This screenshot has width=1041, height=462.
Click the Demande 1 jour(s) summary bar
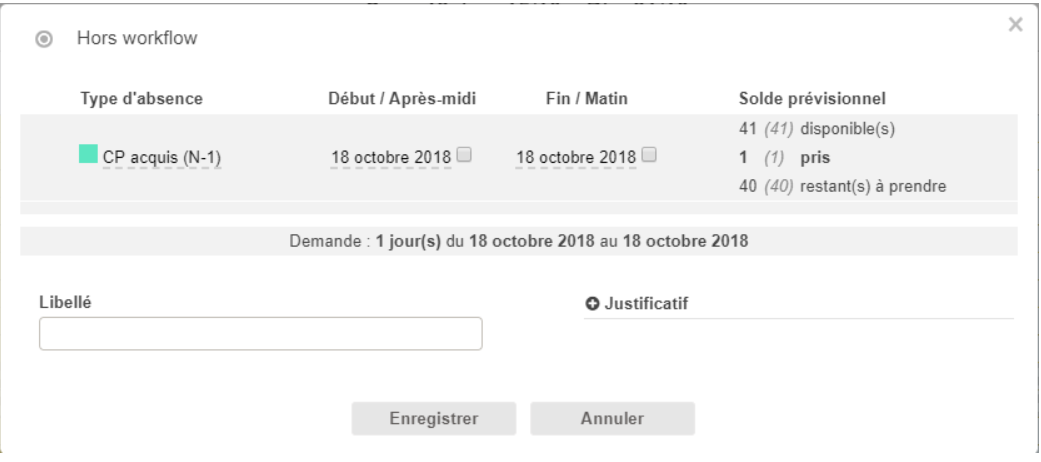(x=518, y=241)
